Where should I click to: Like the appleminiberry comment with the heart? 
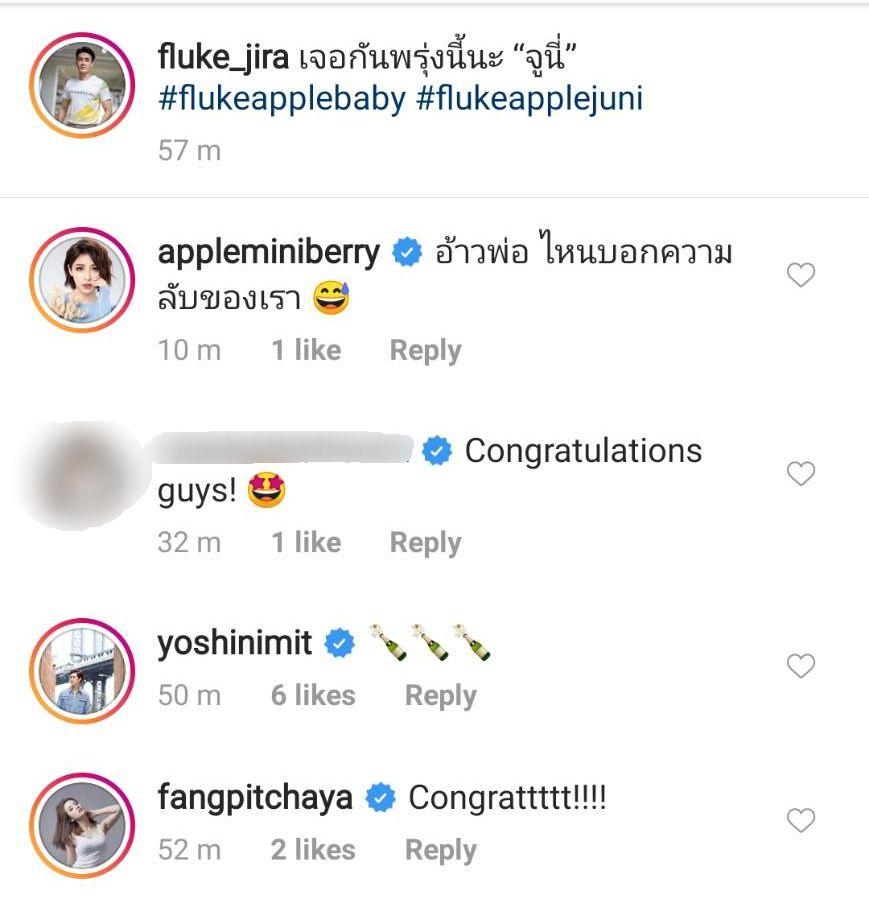(801, 275)
